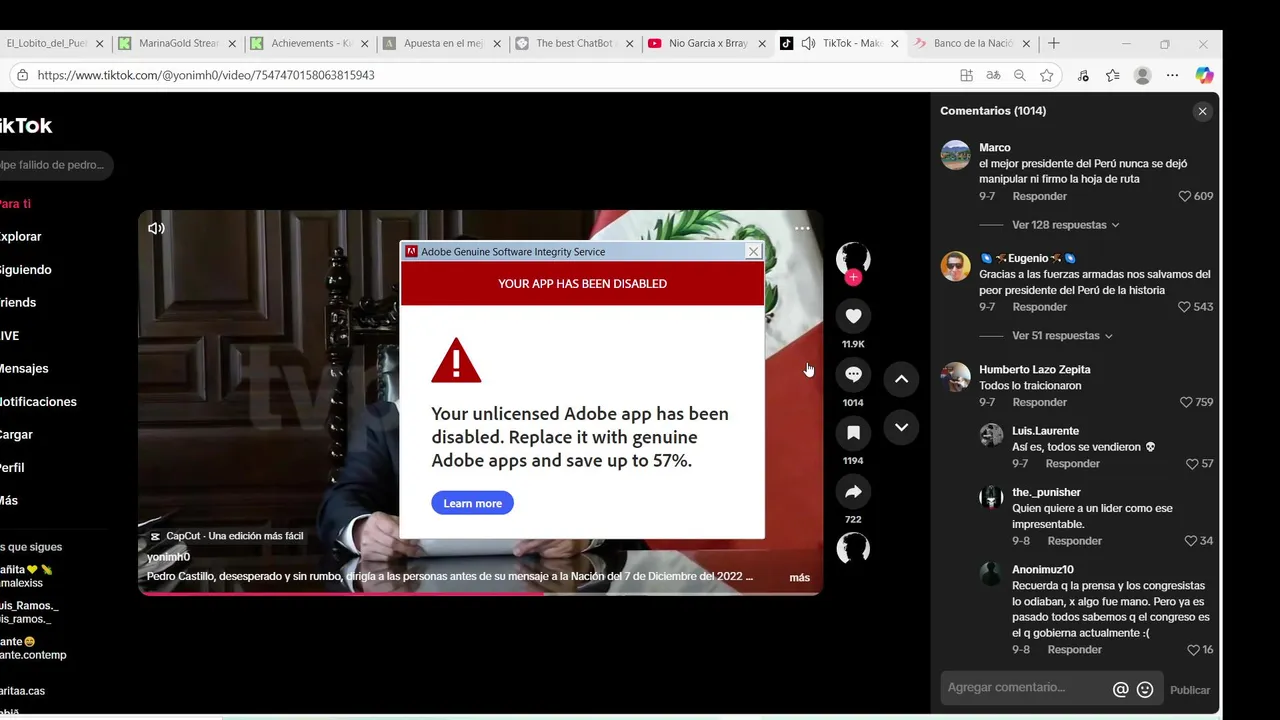Switch to Apuesta en el mej tab

pos(442,43)
